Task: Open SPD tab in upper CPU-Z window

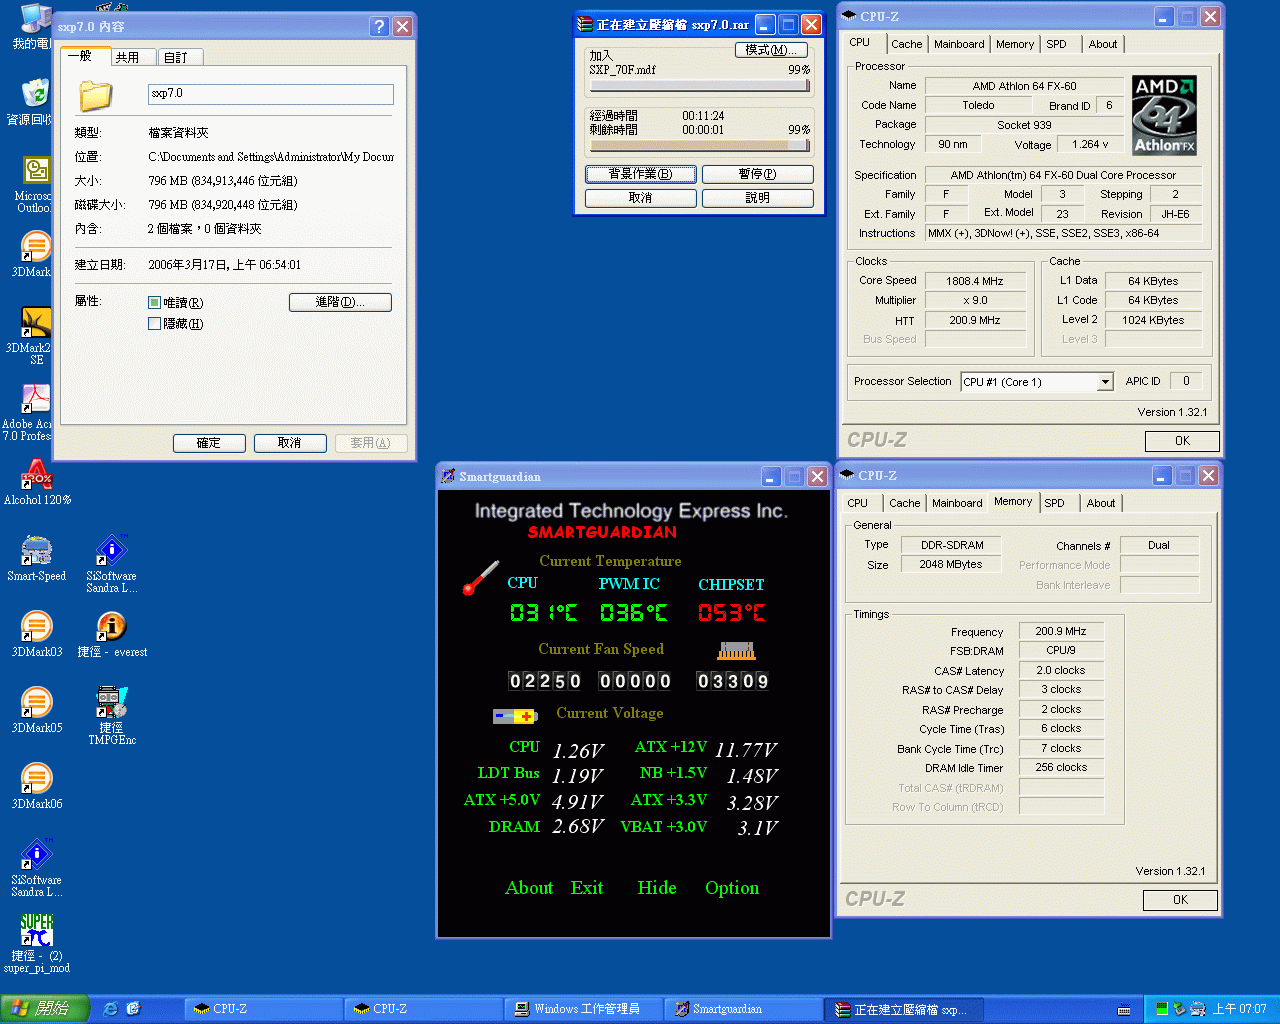Action: click(x=1056, y=44)
